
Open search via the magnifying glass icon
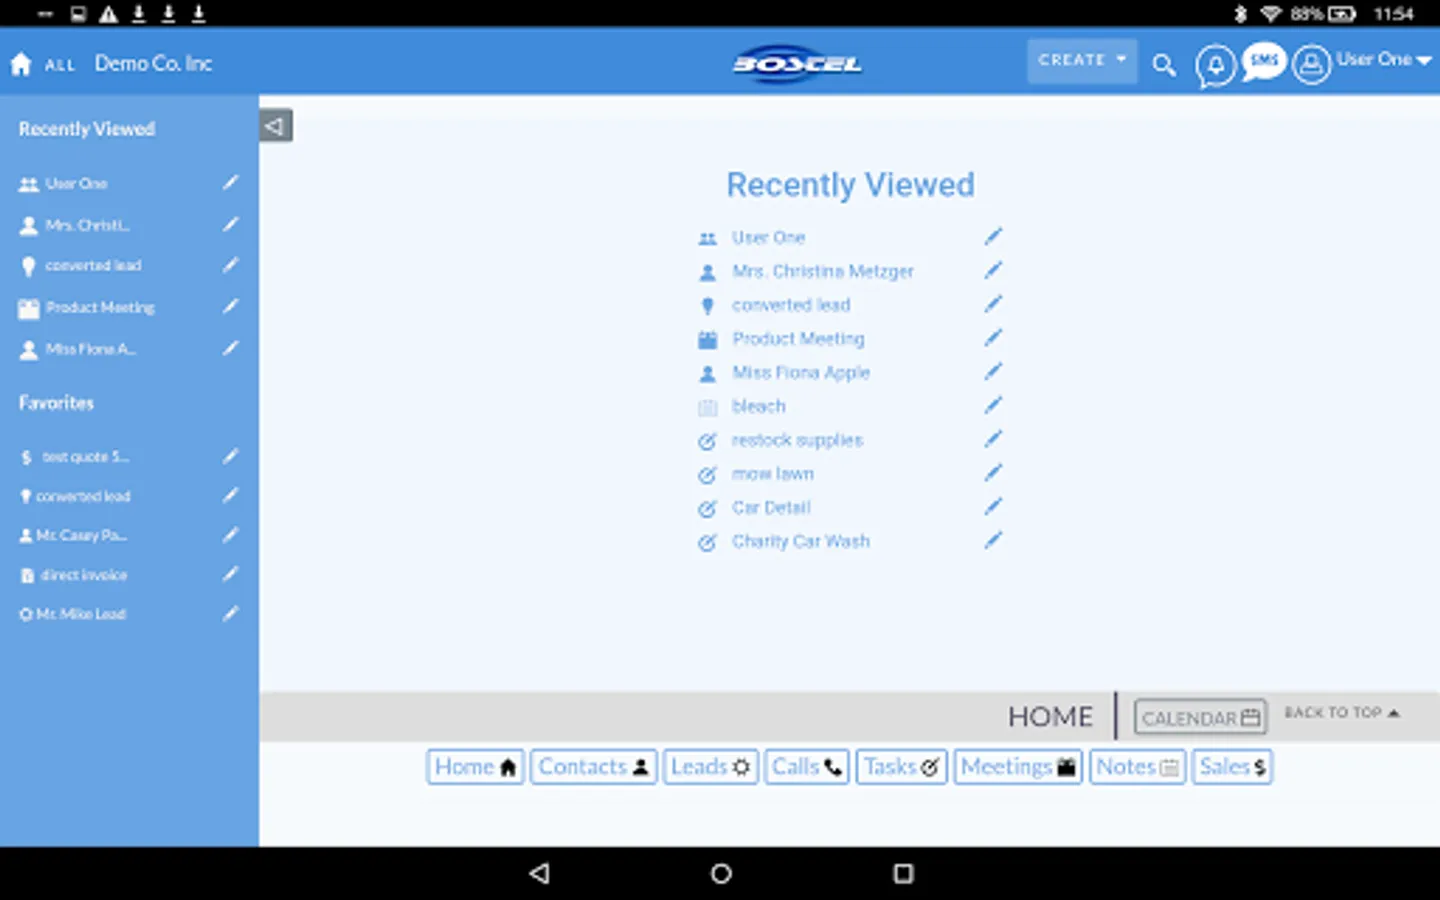[x=1163, y=64]
